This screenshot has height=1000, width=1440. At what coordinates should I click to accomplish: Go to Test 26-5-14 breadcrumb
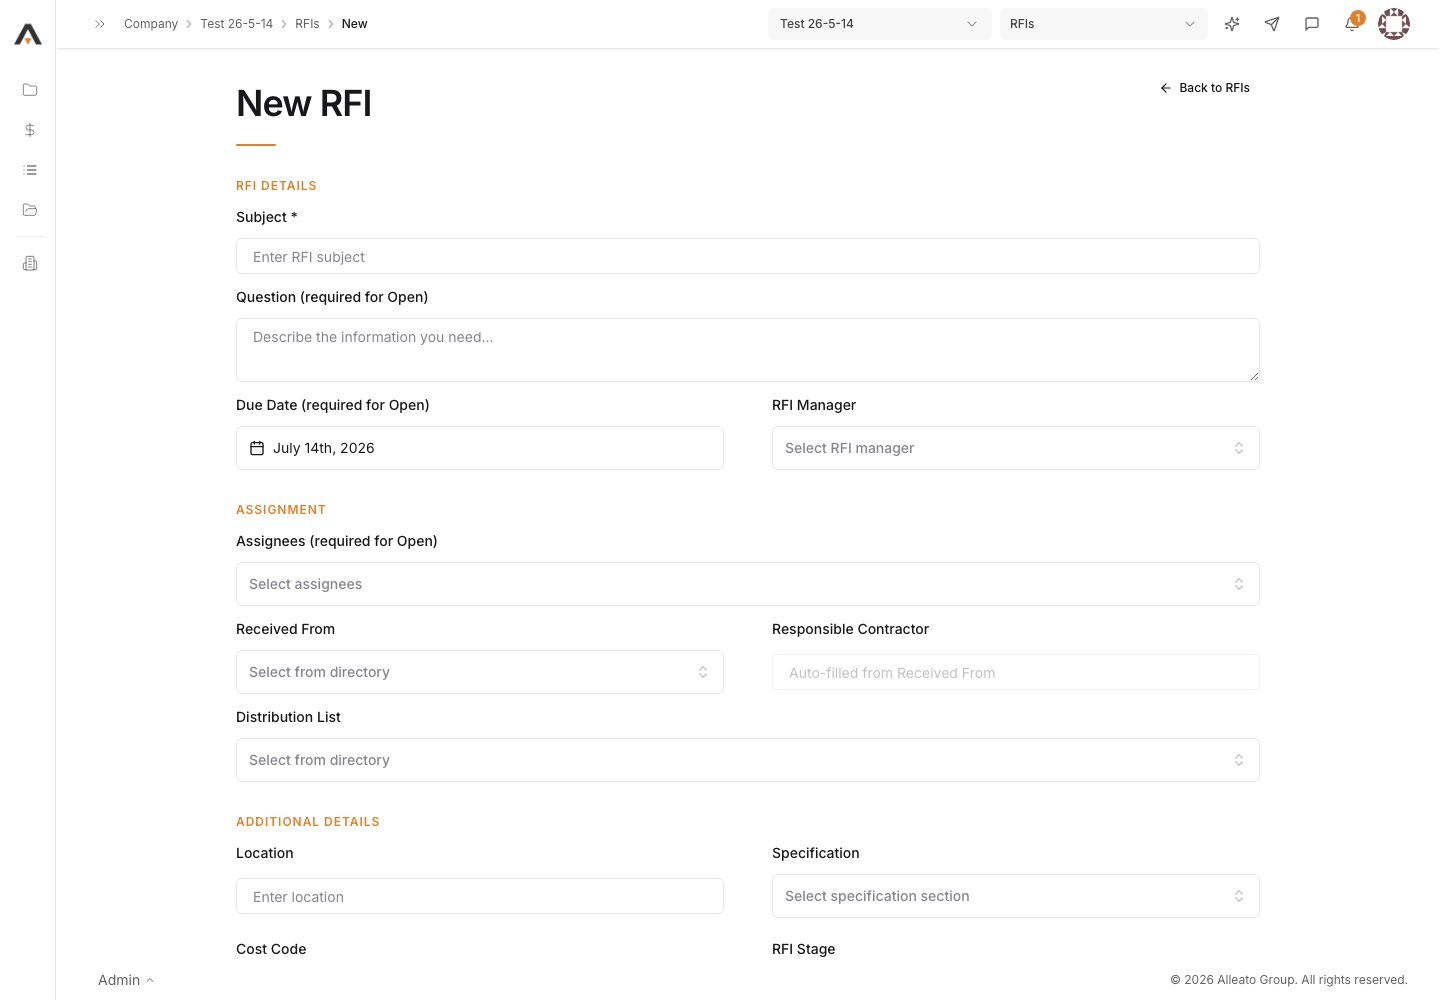237,24
